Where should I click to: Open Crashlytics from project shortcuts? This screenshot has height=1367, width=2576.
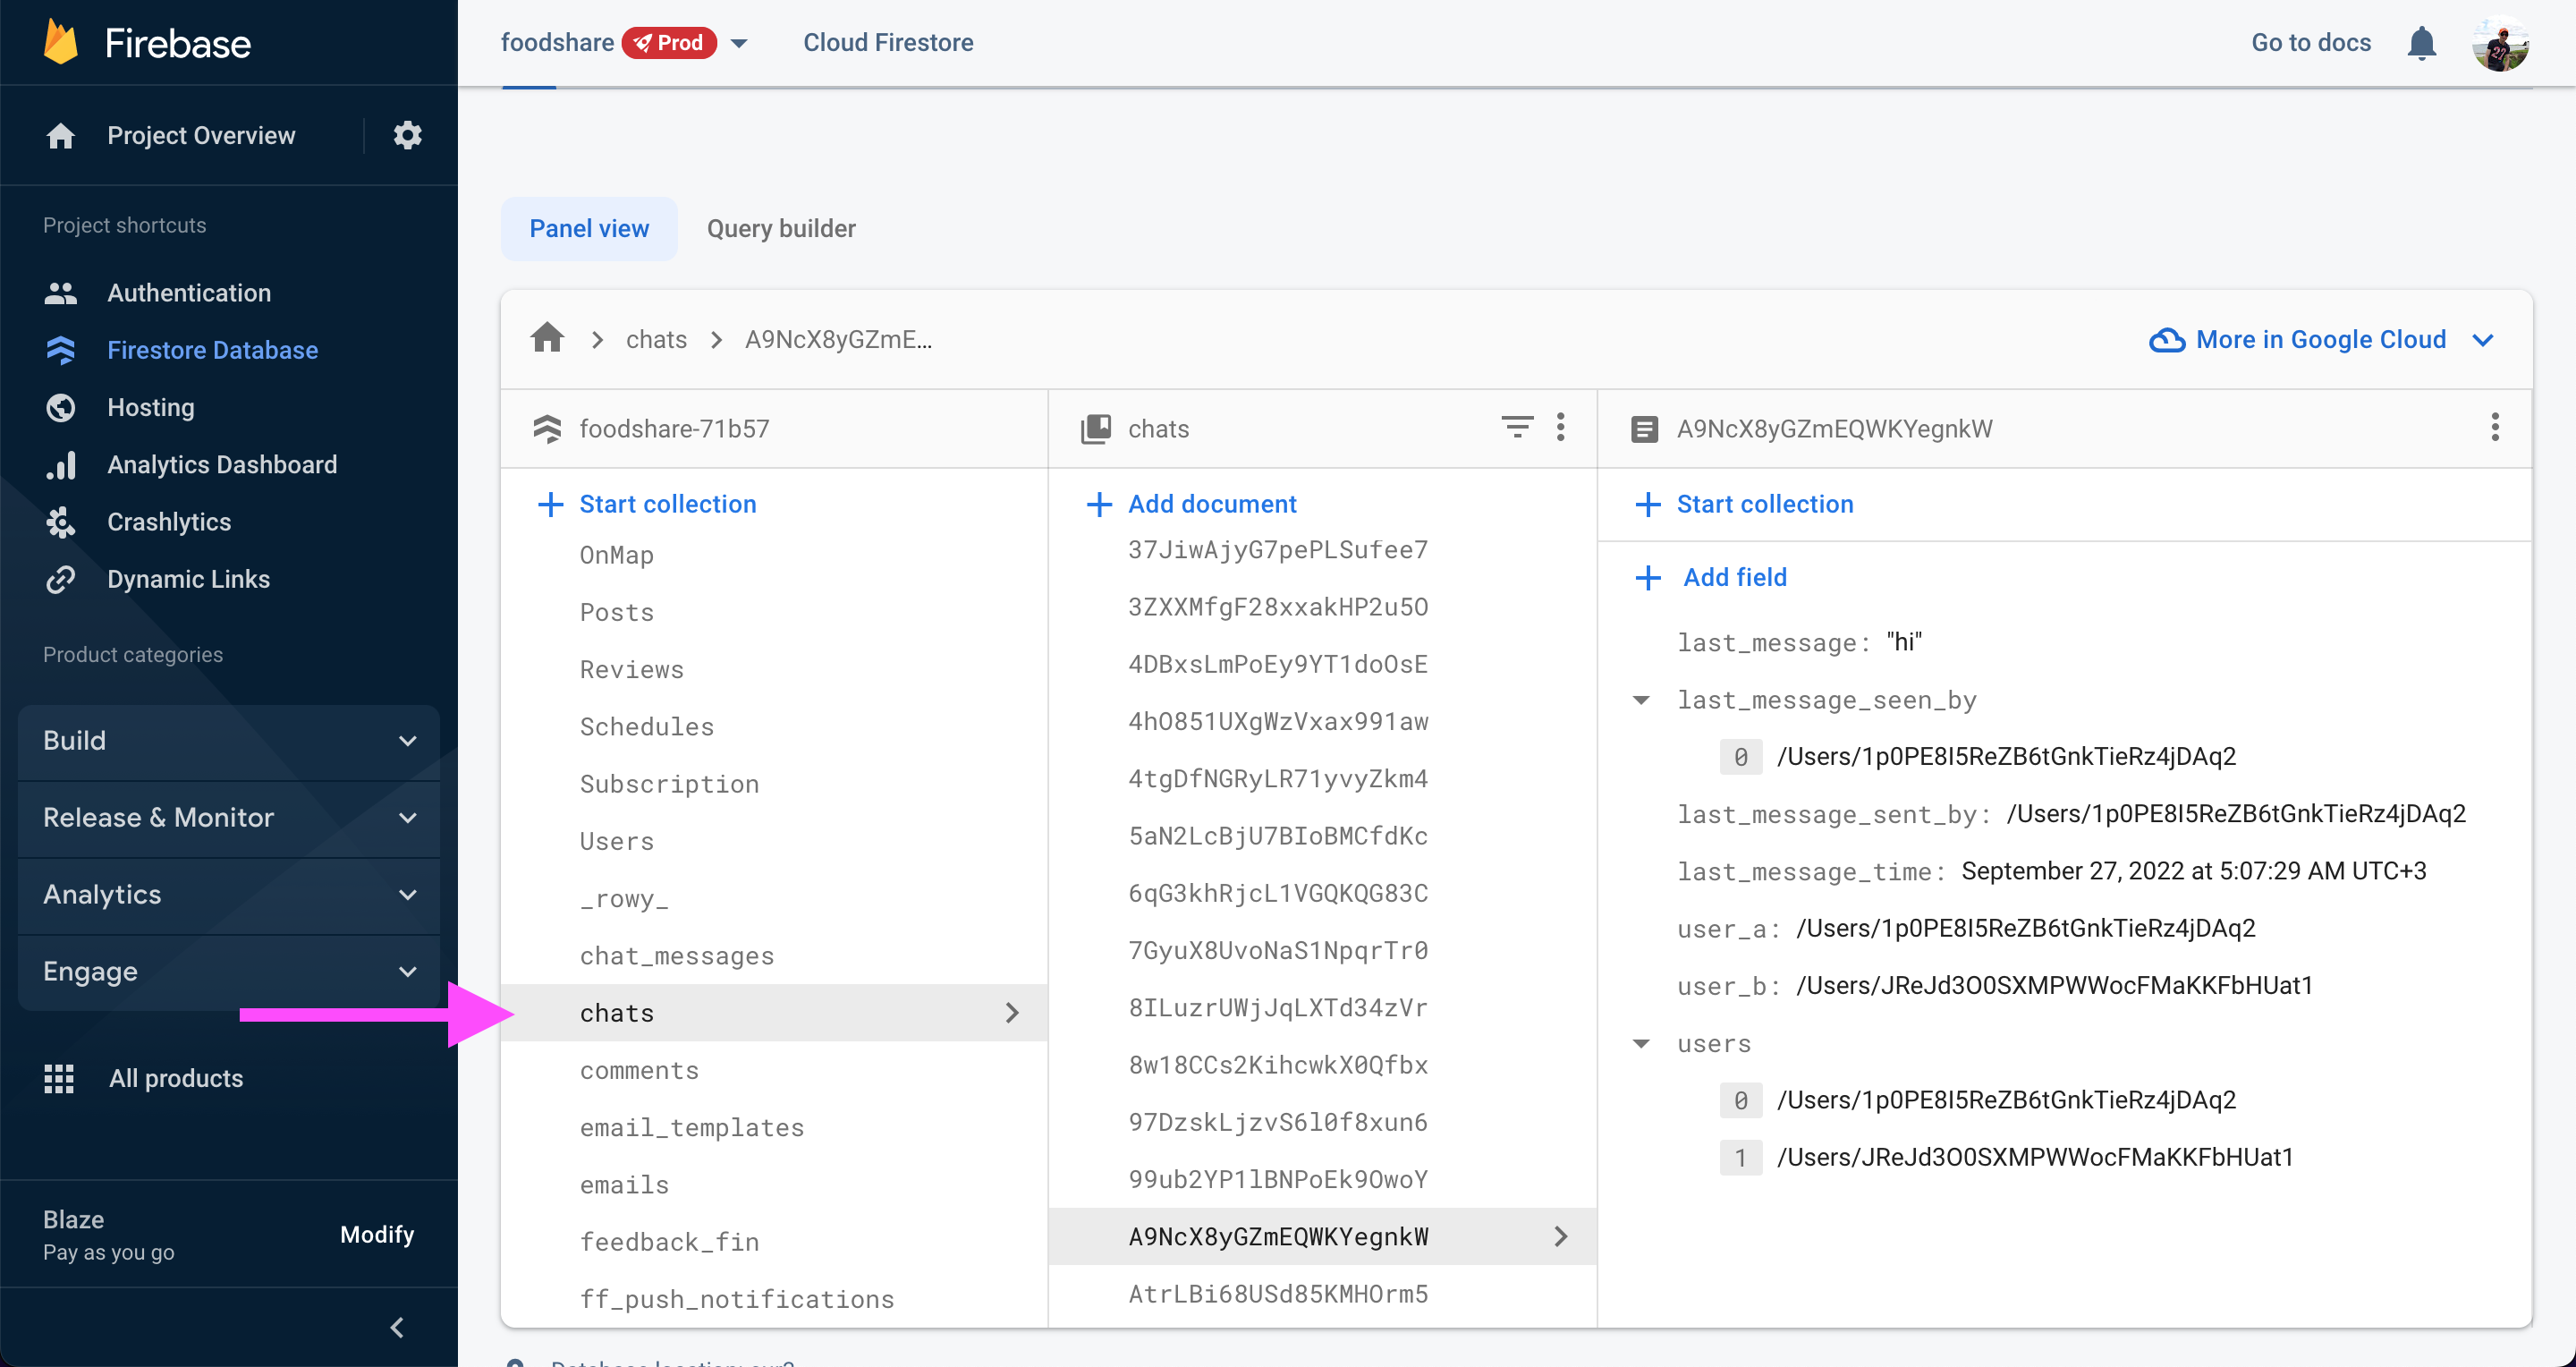click(168, 521)
